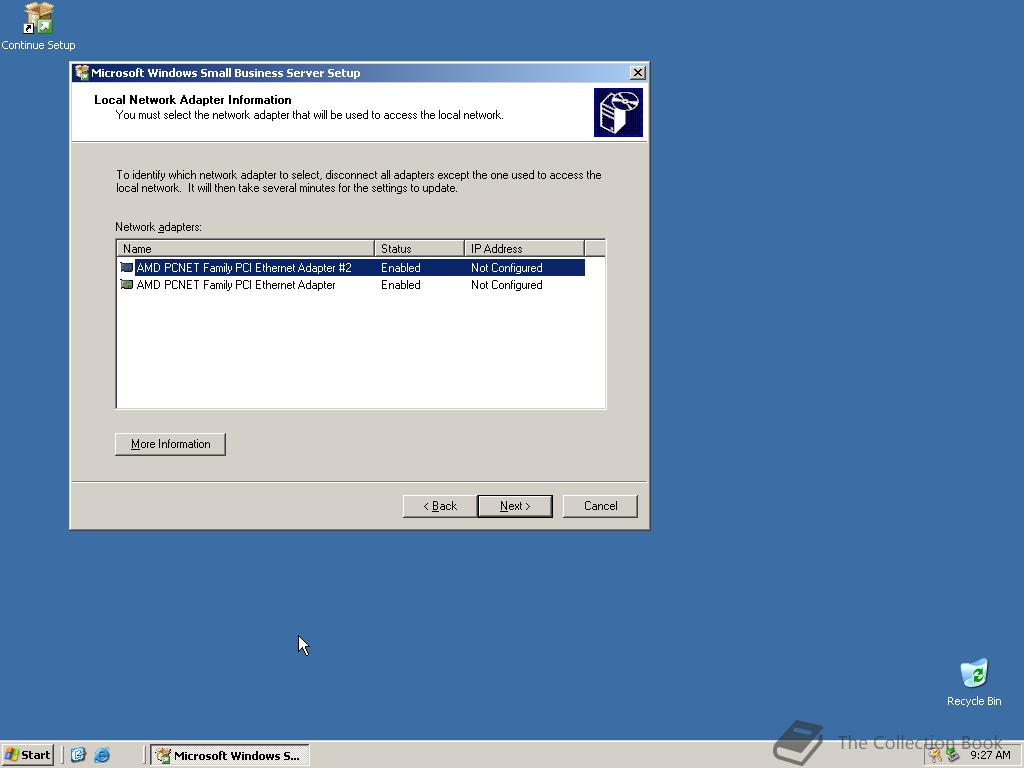
Task: Click the Network adapters label
Action: [158, 227]
